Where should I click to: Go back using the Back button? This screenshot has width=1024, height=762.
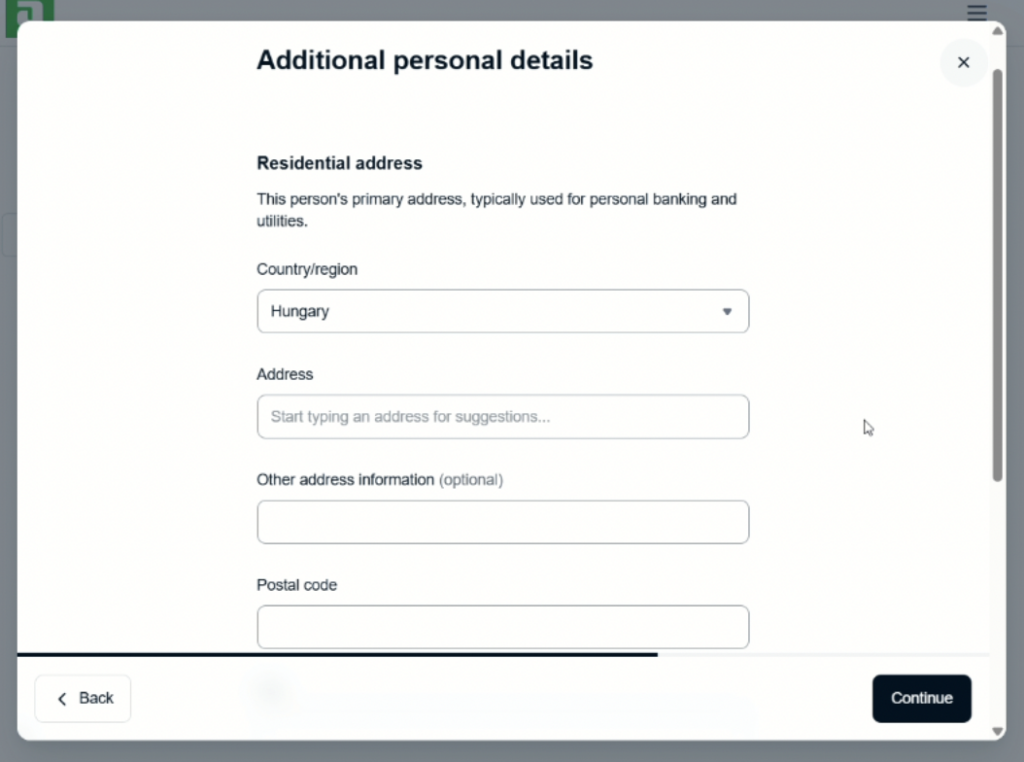click(83, 698)
